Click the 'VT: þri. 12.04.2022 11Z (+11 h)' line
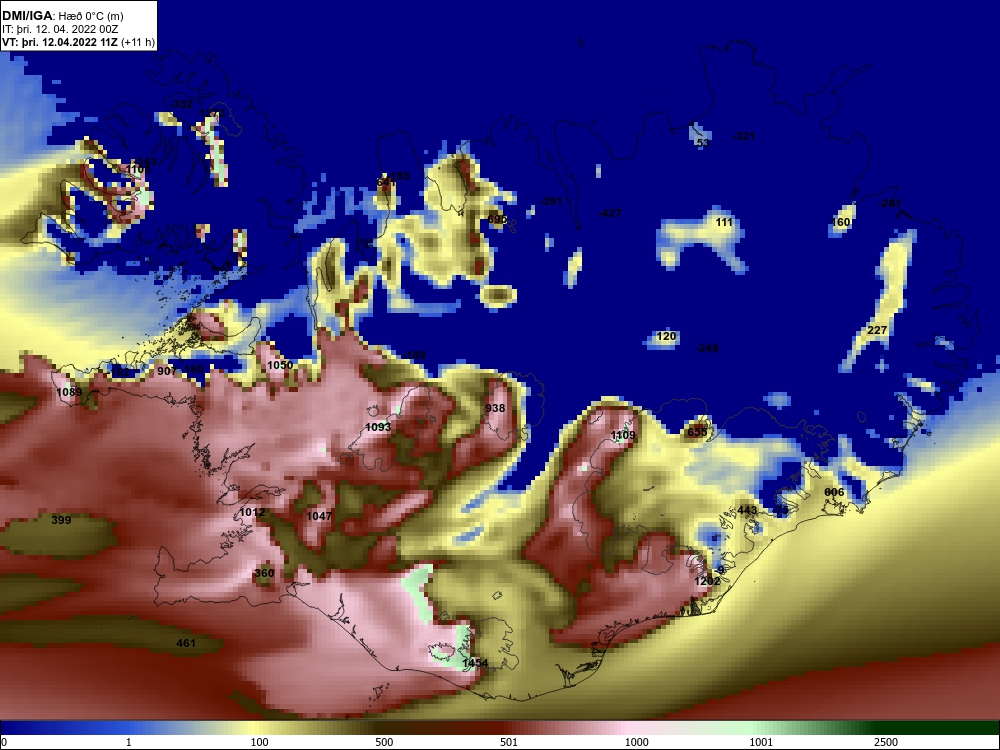 pos(78,43)
